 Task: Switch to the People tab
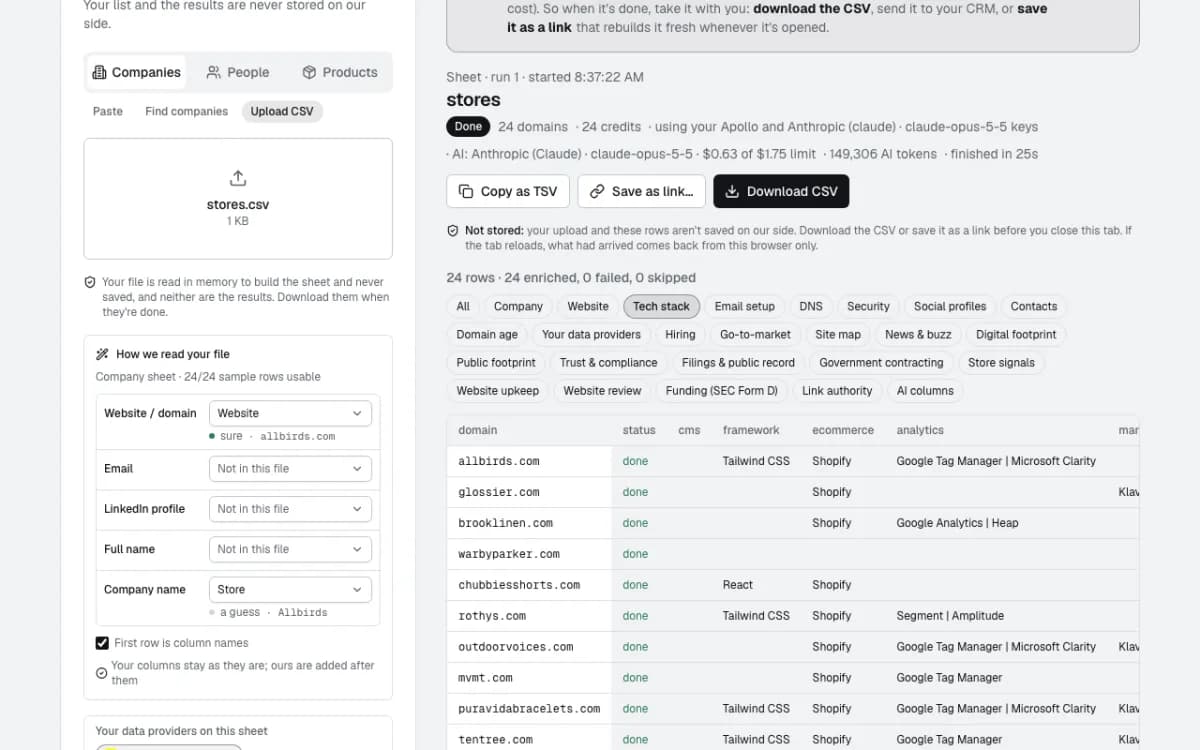pyautogui.click(x=238, y=72)
